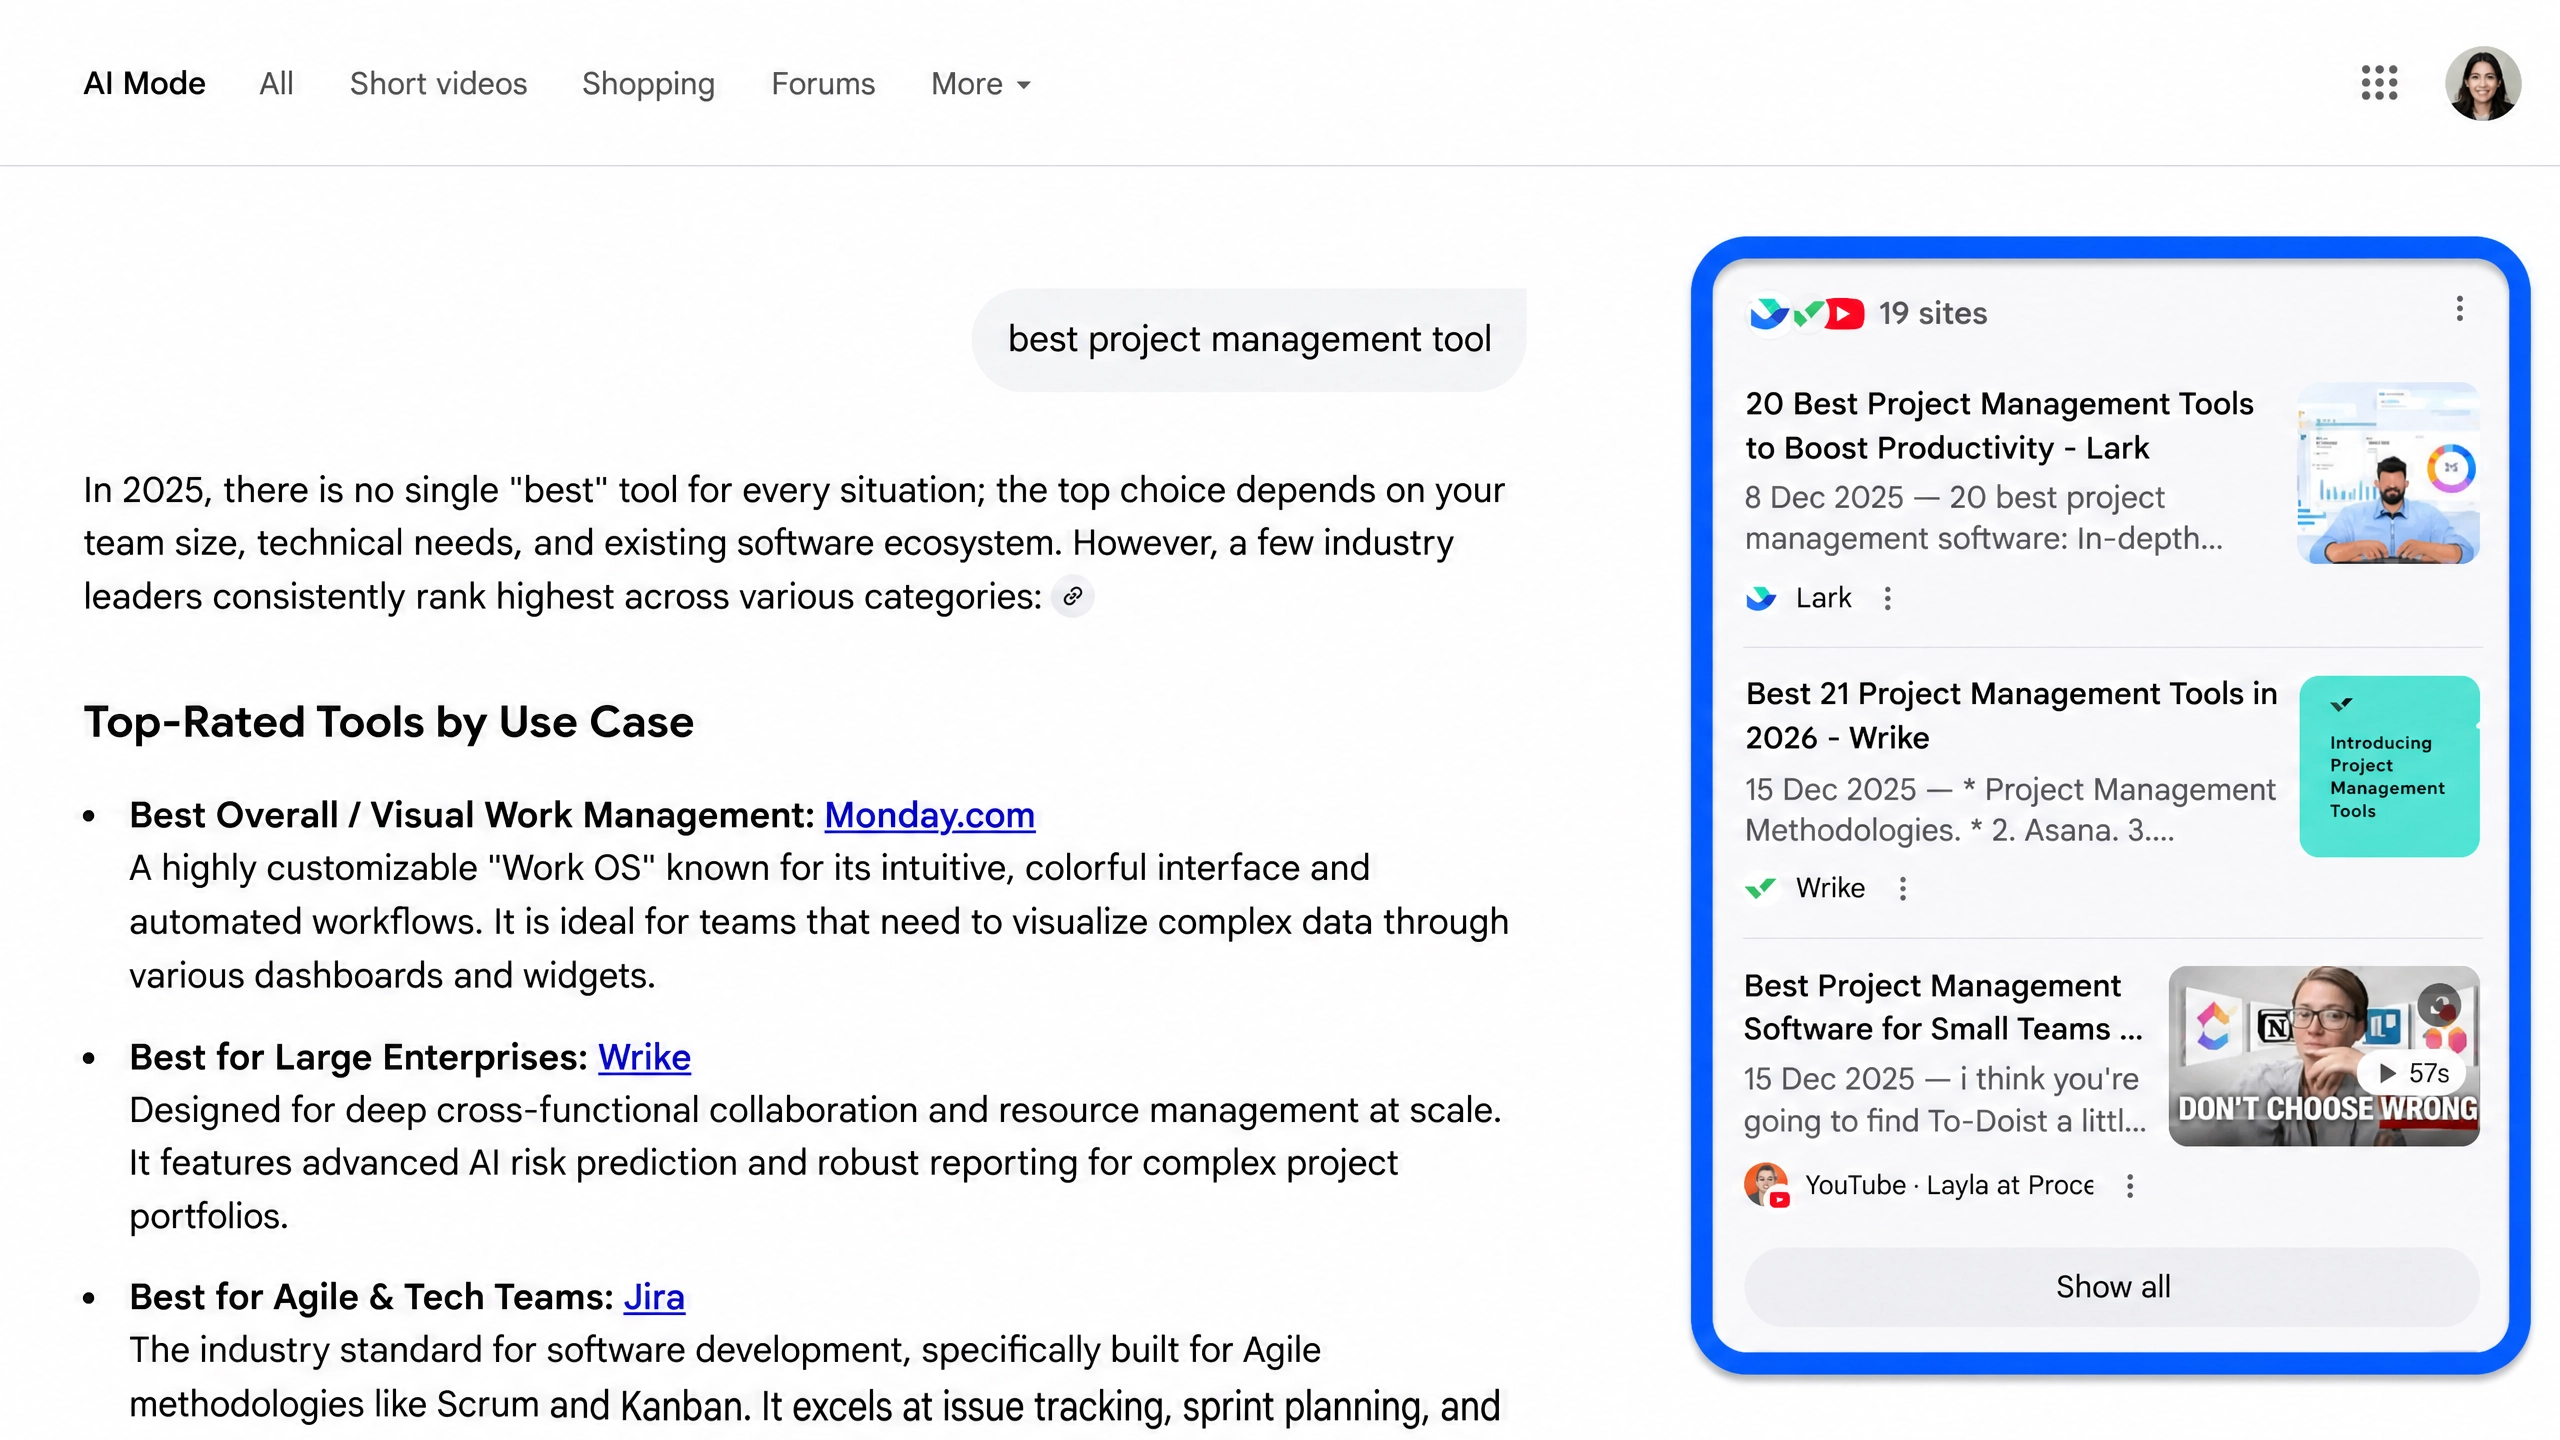Switch to the AI Mode tab
This screenshot has width=2560, height=1440.
point(144,84)
